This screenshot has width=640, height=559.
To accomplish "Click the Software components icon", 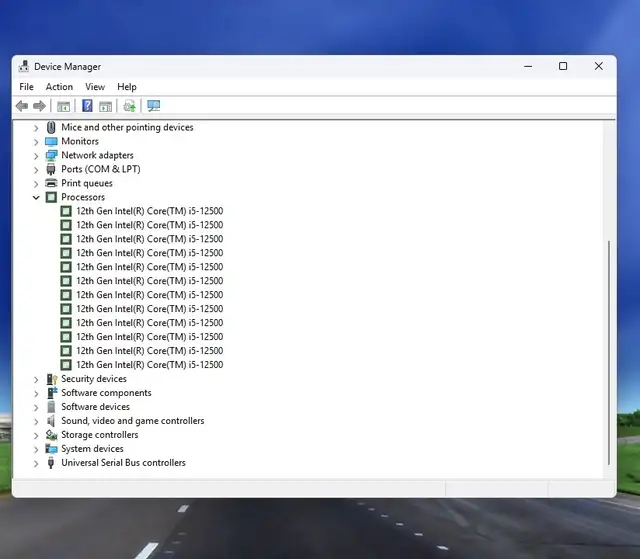I will (x=52, y=393).
